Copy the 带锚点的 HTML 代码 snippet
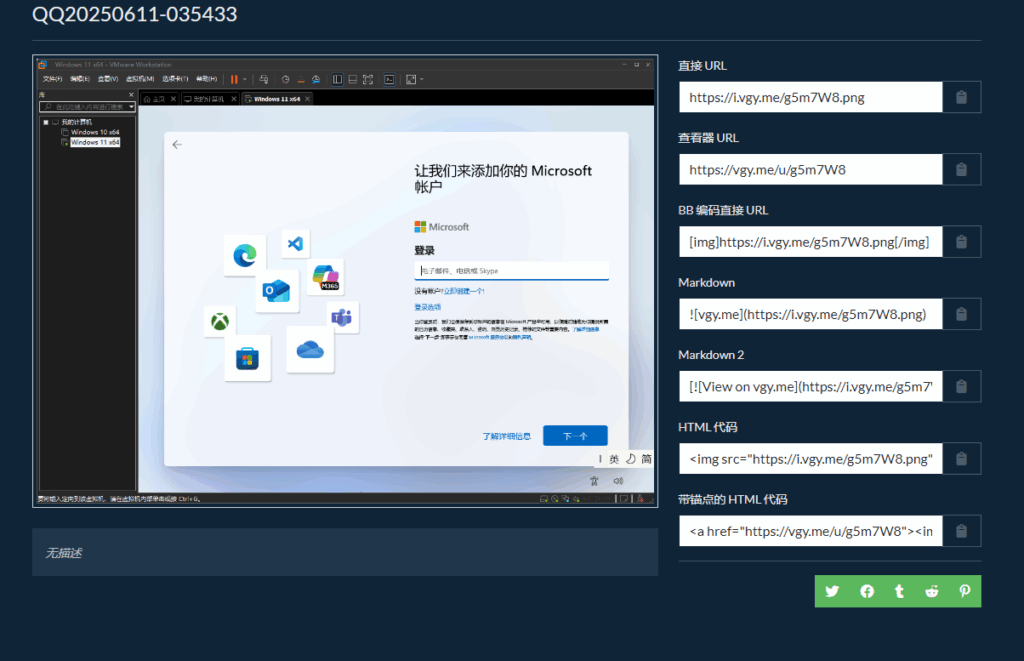 coord(961,531)
